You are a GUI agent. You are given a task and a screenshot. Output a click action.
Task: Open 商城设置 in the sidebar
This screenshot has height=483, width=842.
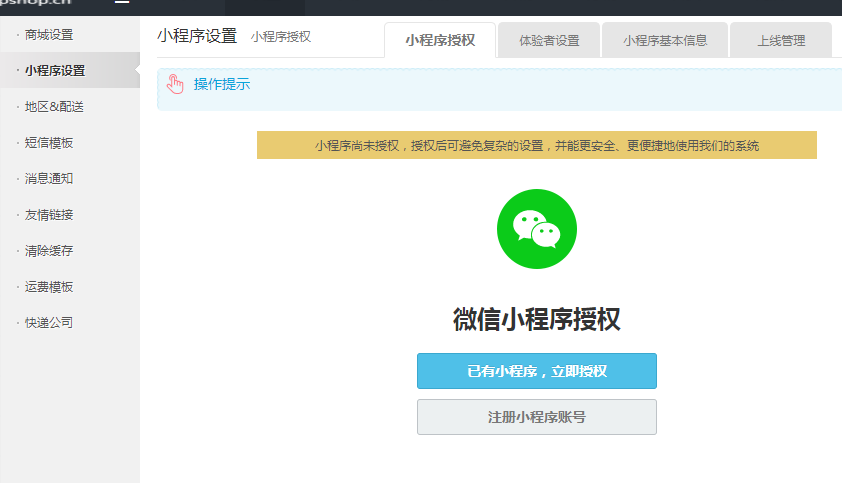point(49,35)
